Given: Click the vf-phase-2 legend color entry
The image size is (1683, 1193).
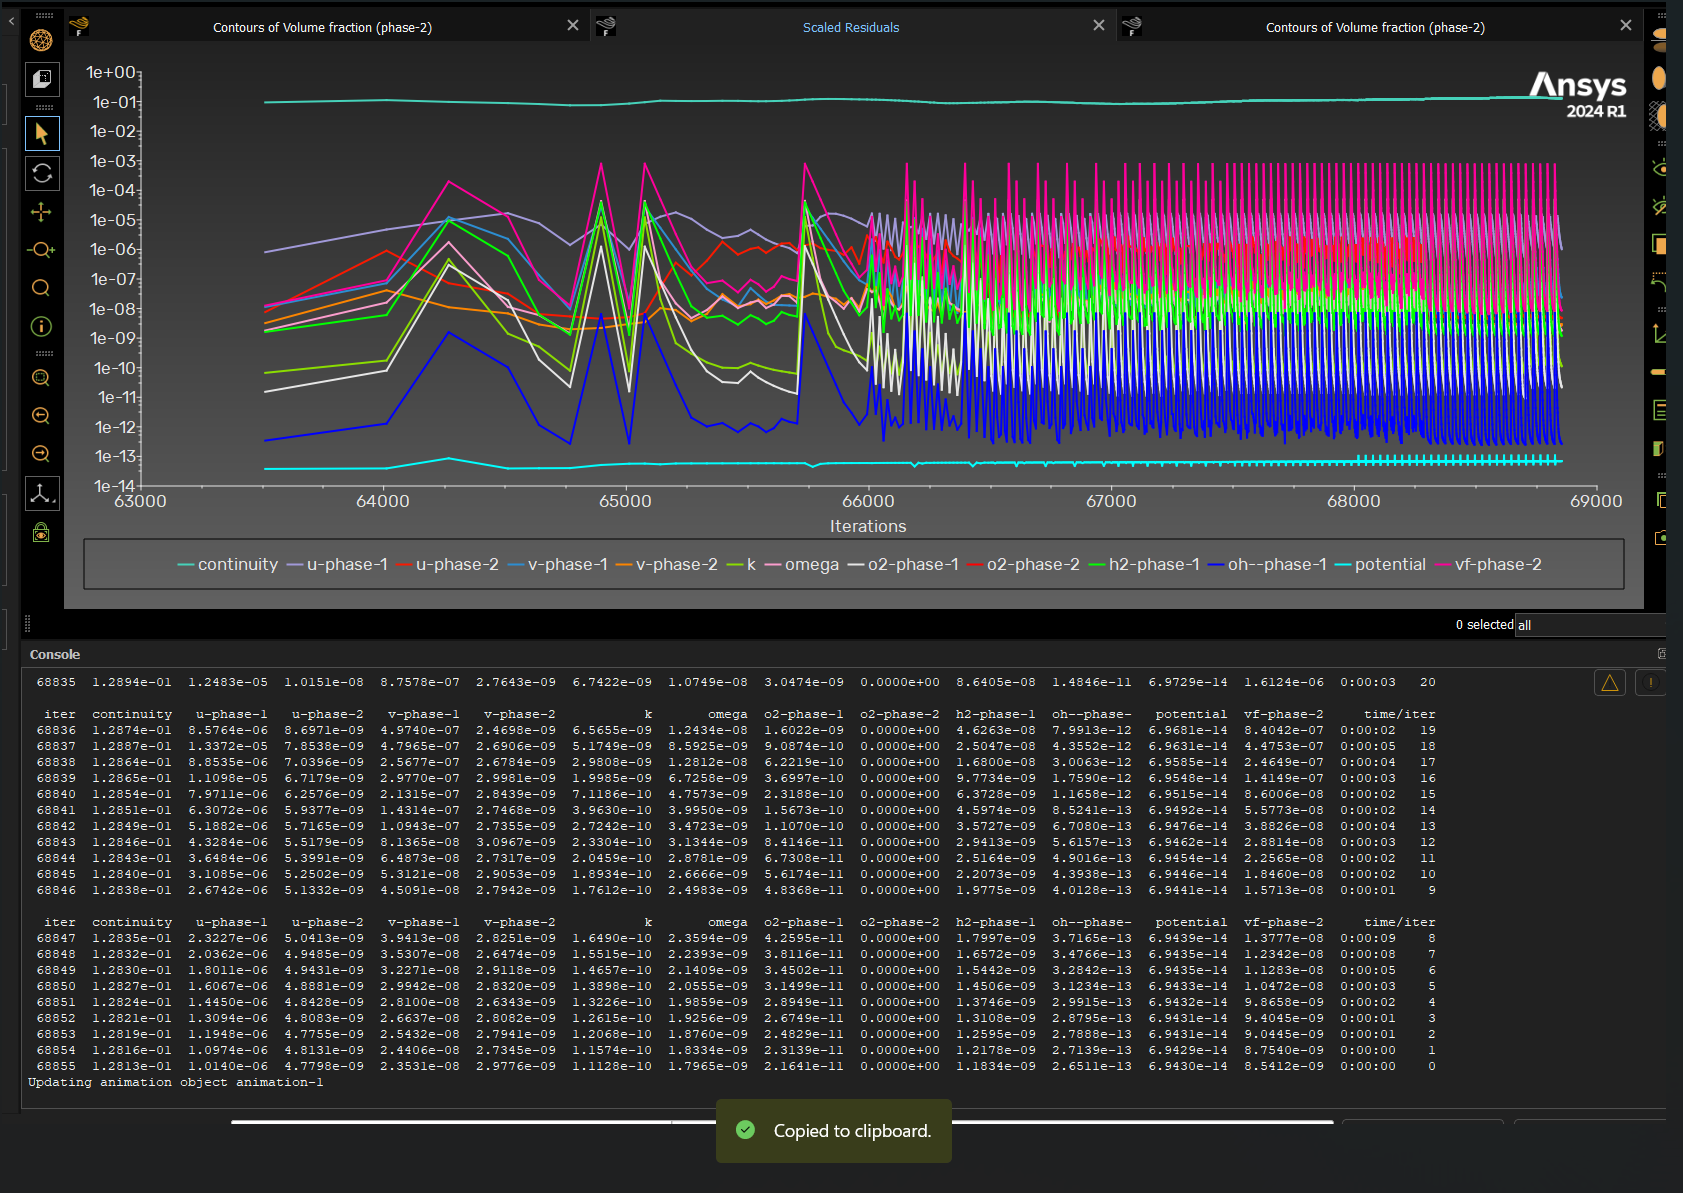Looking at the screenshot, I should (x=1488, y=564).
